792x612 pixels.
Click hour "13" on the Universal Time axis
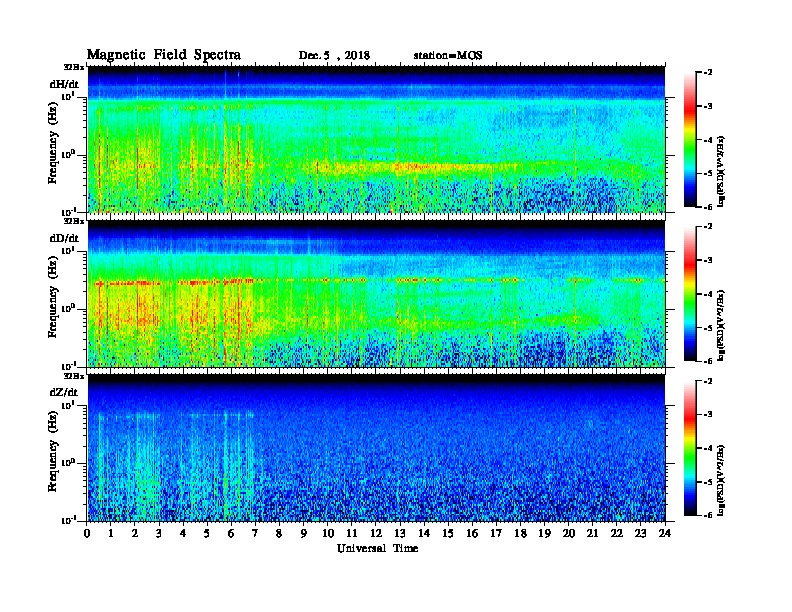pyautogui.click(x=400, y=533)
